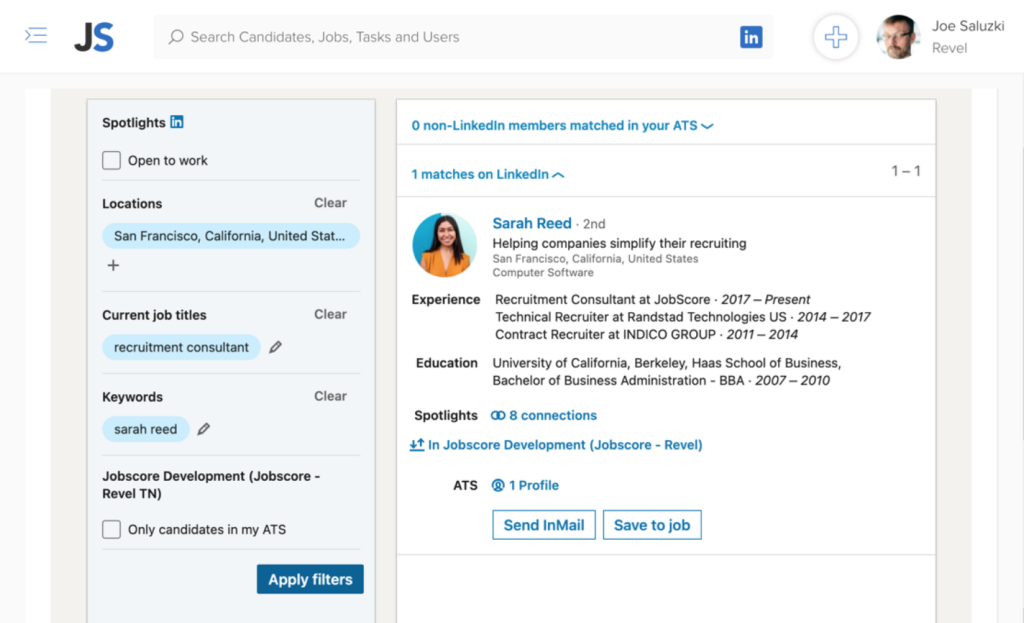Screen dimensions: 1024x623
Task: Click the LinkedIn icon in search bar
Action: point(751,37)
